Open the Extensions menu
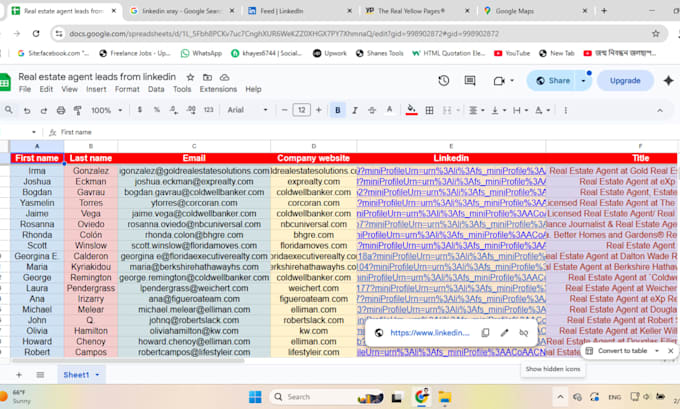 [x=218, y=89]
